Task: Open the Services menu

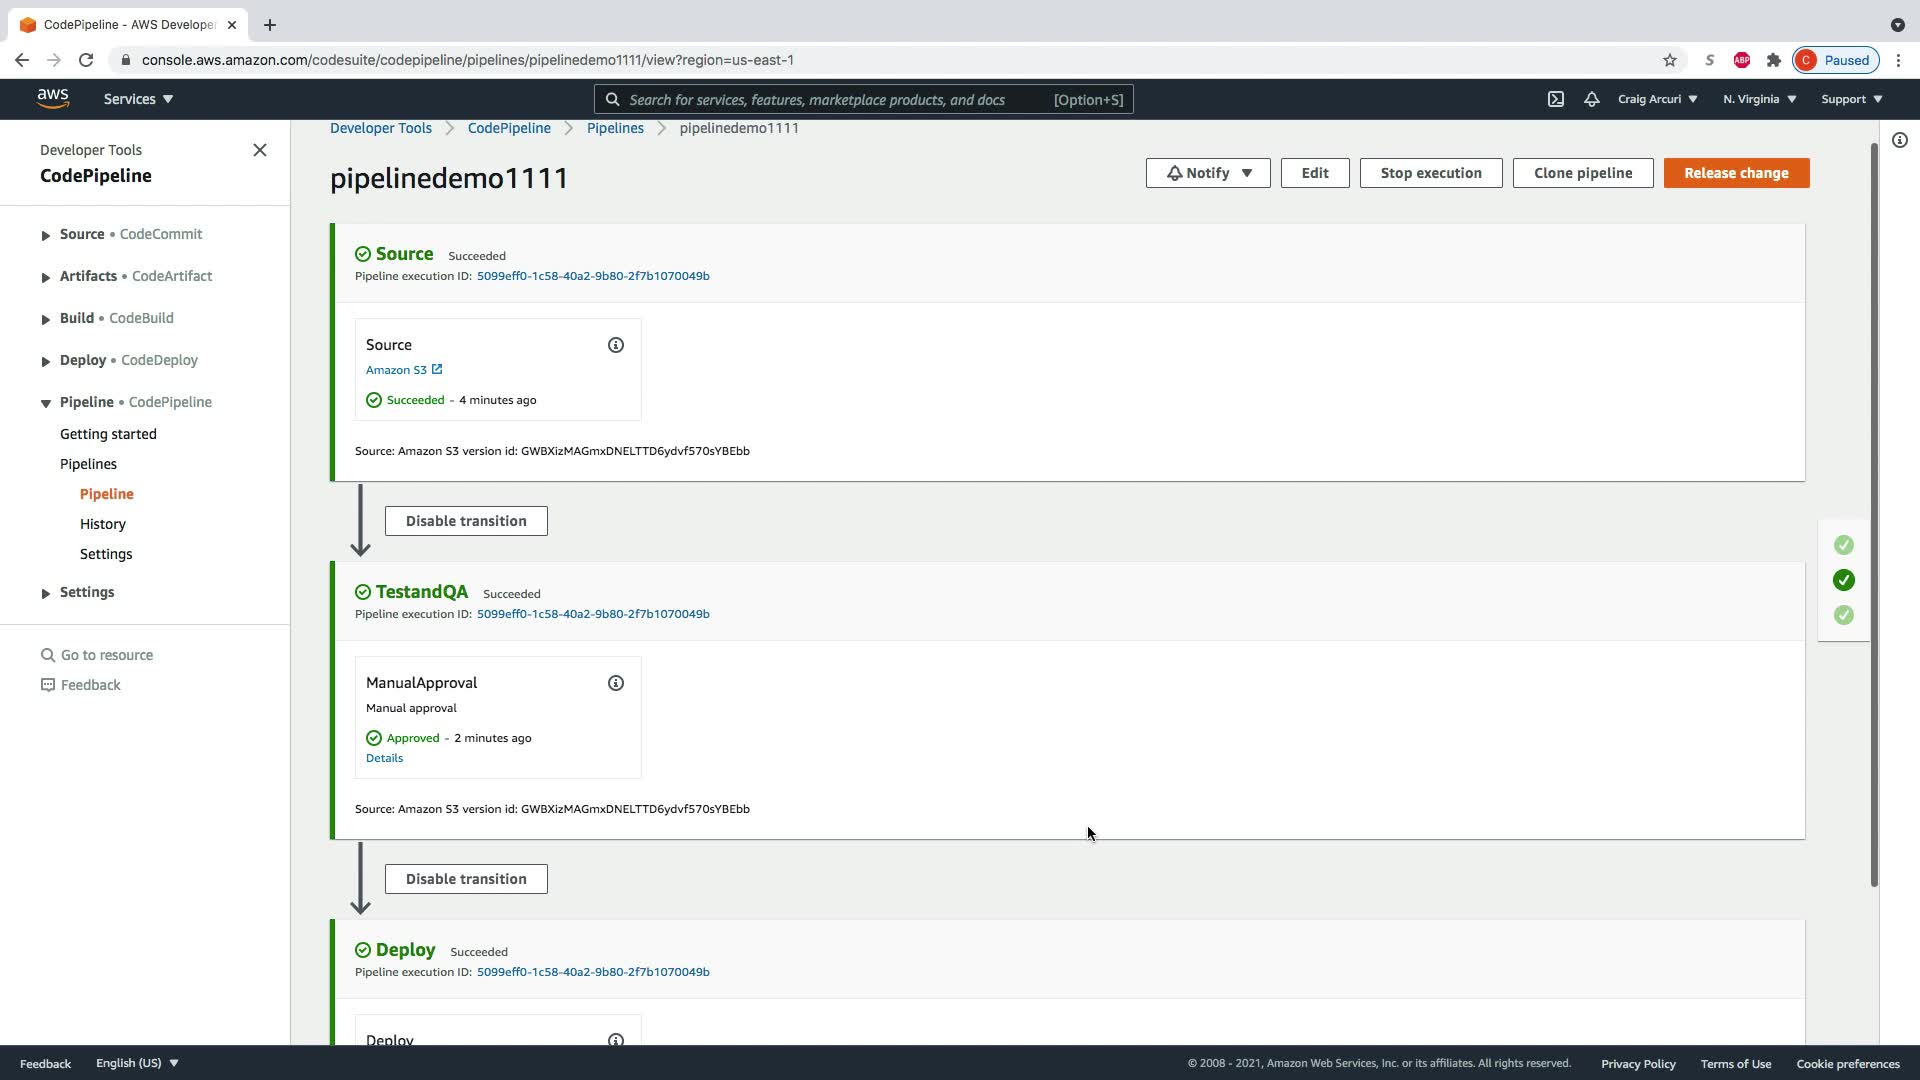Action: pyautogui.click(x=138, y=99)
